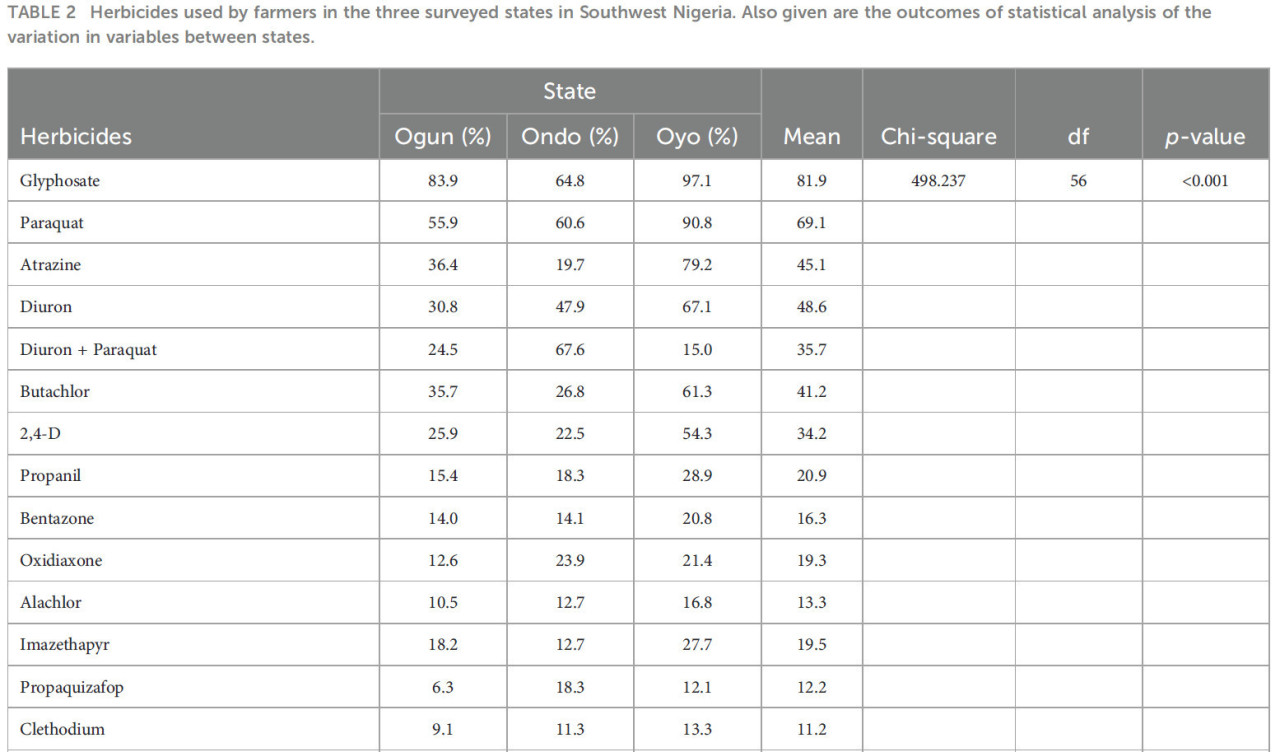Image resolution: width=1280 pixels, height=752 pixels.
Task: Select the Glyphosate row label
Action: (60, 181)
